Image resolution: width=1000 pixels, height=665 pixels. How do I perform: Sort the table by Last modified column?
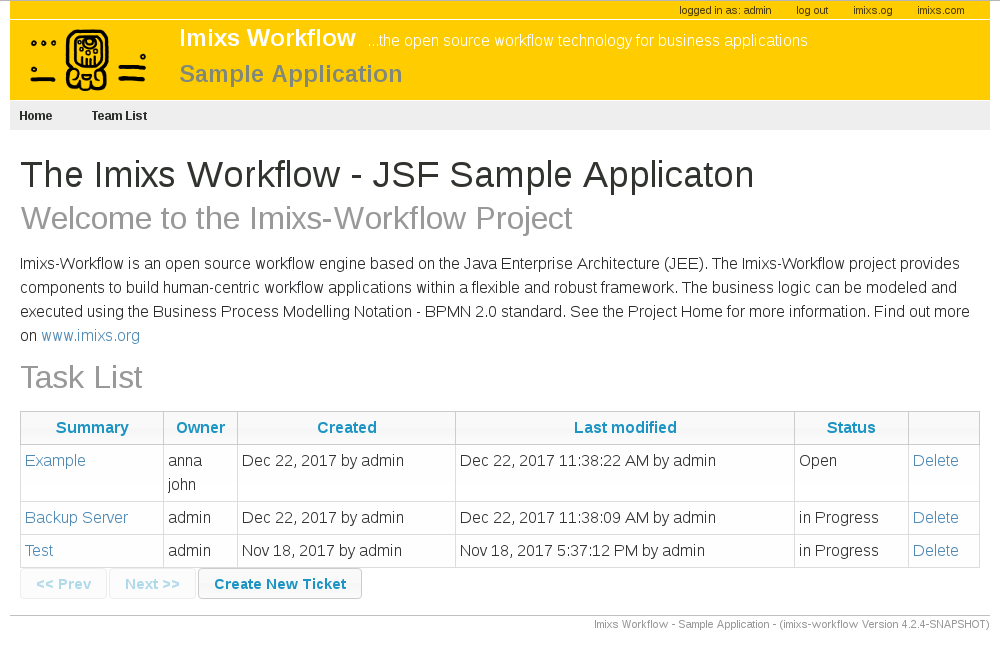coord(625,427)
